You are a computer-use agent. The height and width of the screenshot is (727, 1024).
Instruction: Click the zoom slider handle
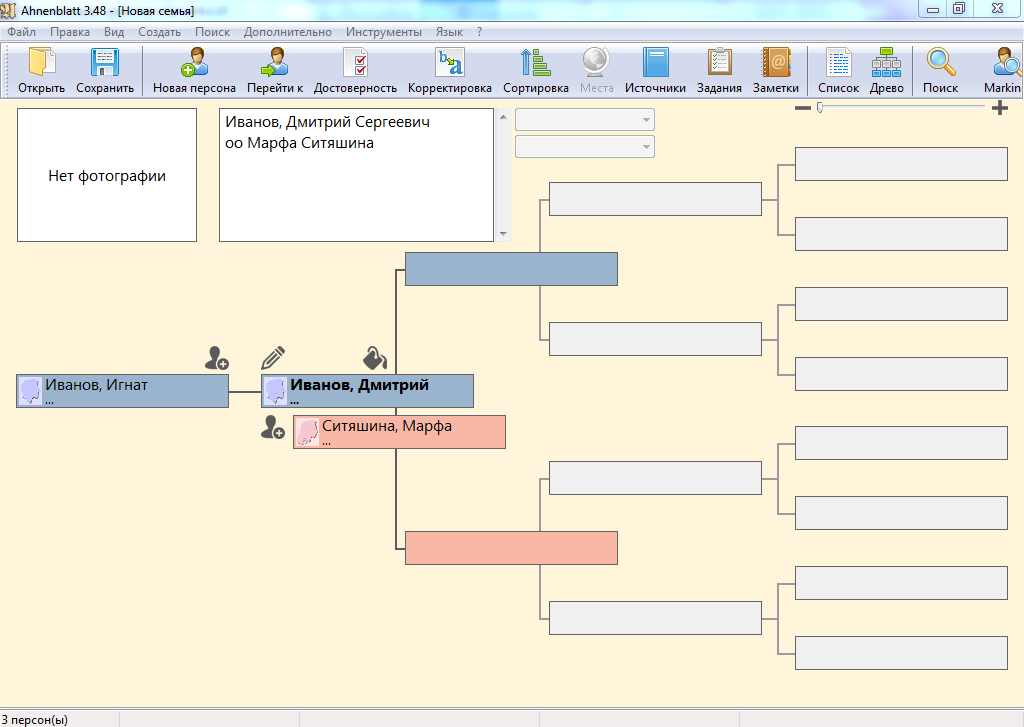click(820, 107)
